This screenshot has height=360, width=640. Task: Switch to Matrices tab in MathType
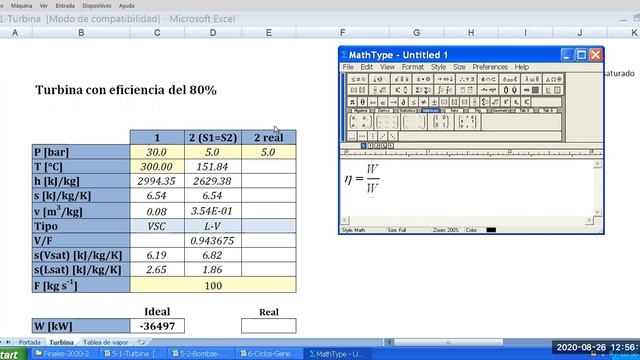431,111
